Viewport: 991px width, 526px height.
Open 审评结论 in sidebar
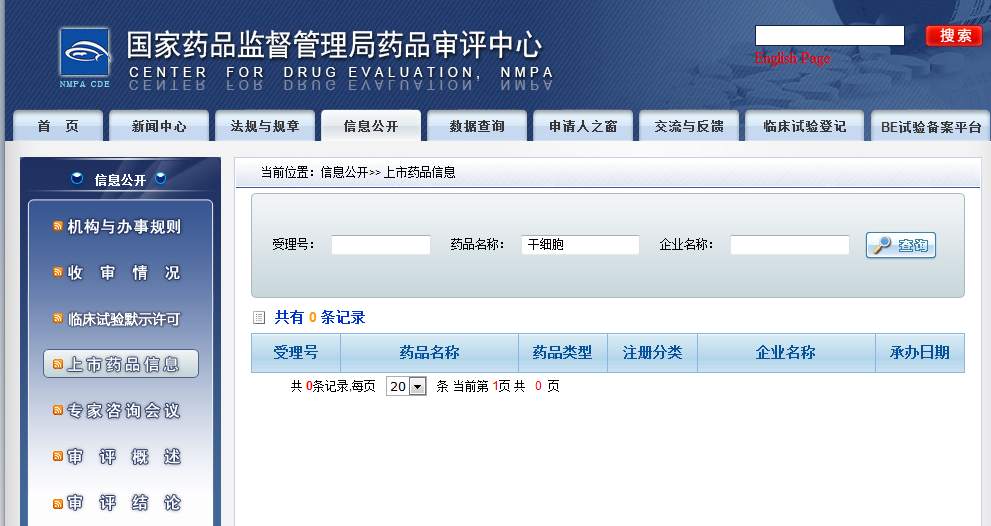124,503
